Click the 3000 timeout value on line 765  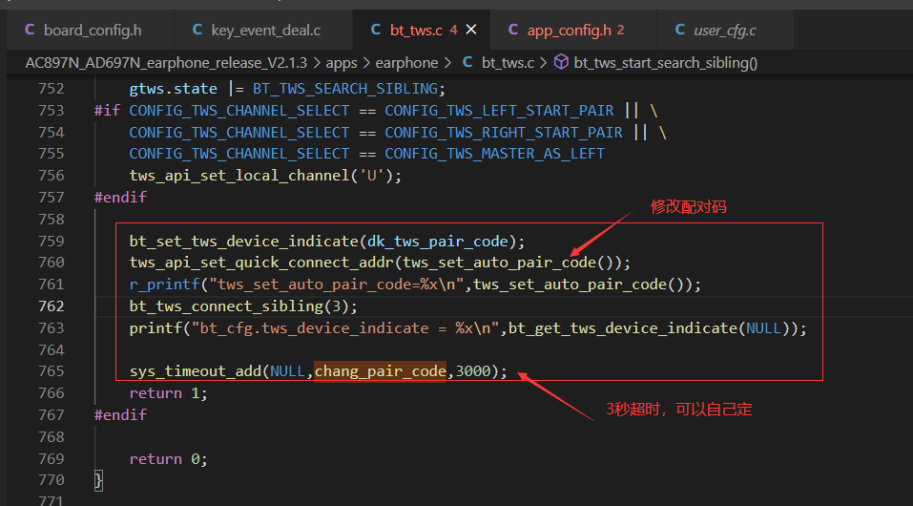pyautogui.click(x=473, y=371)
